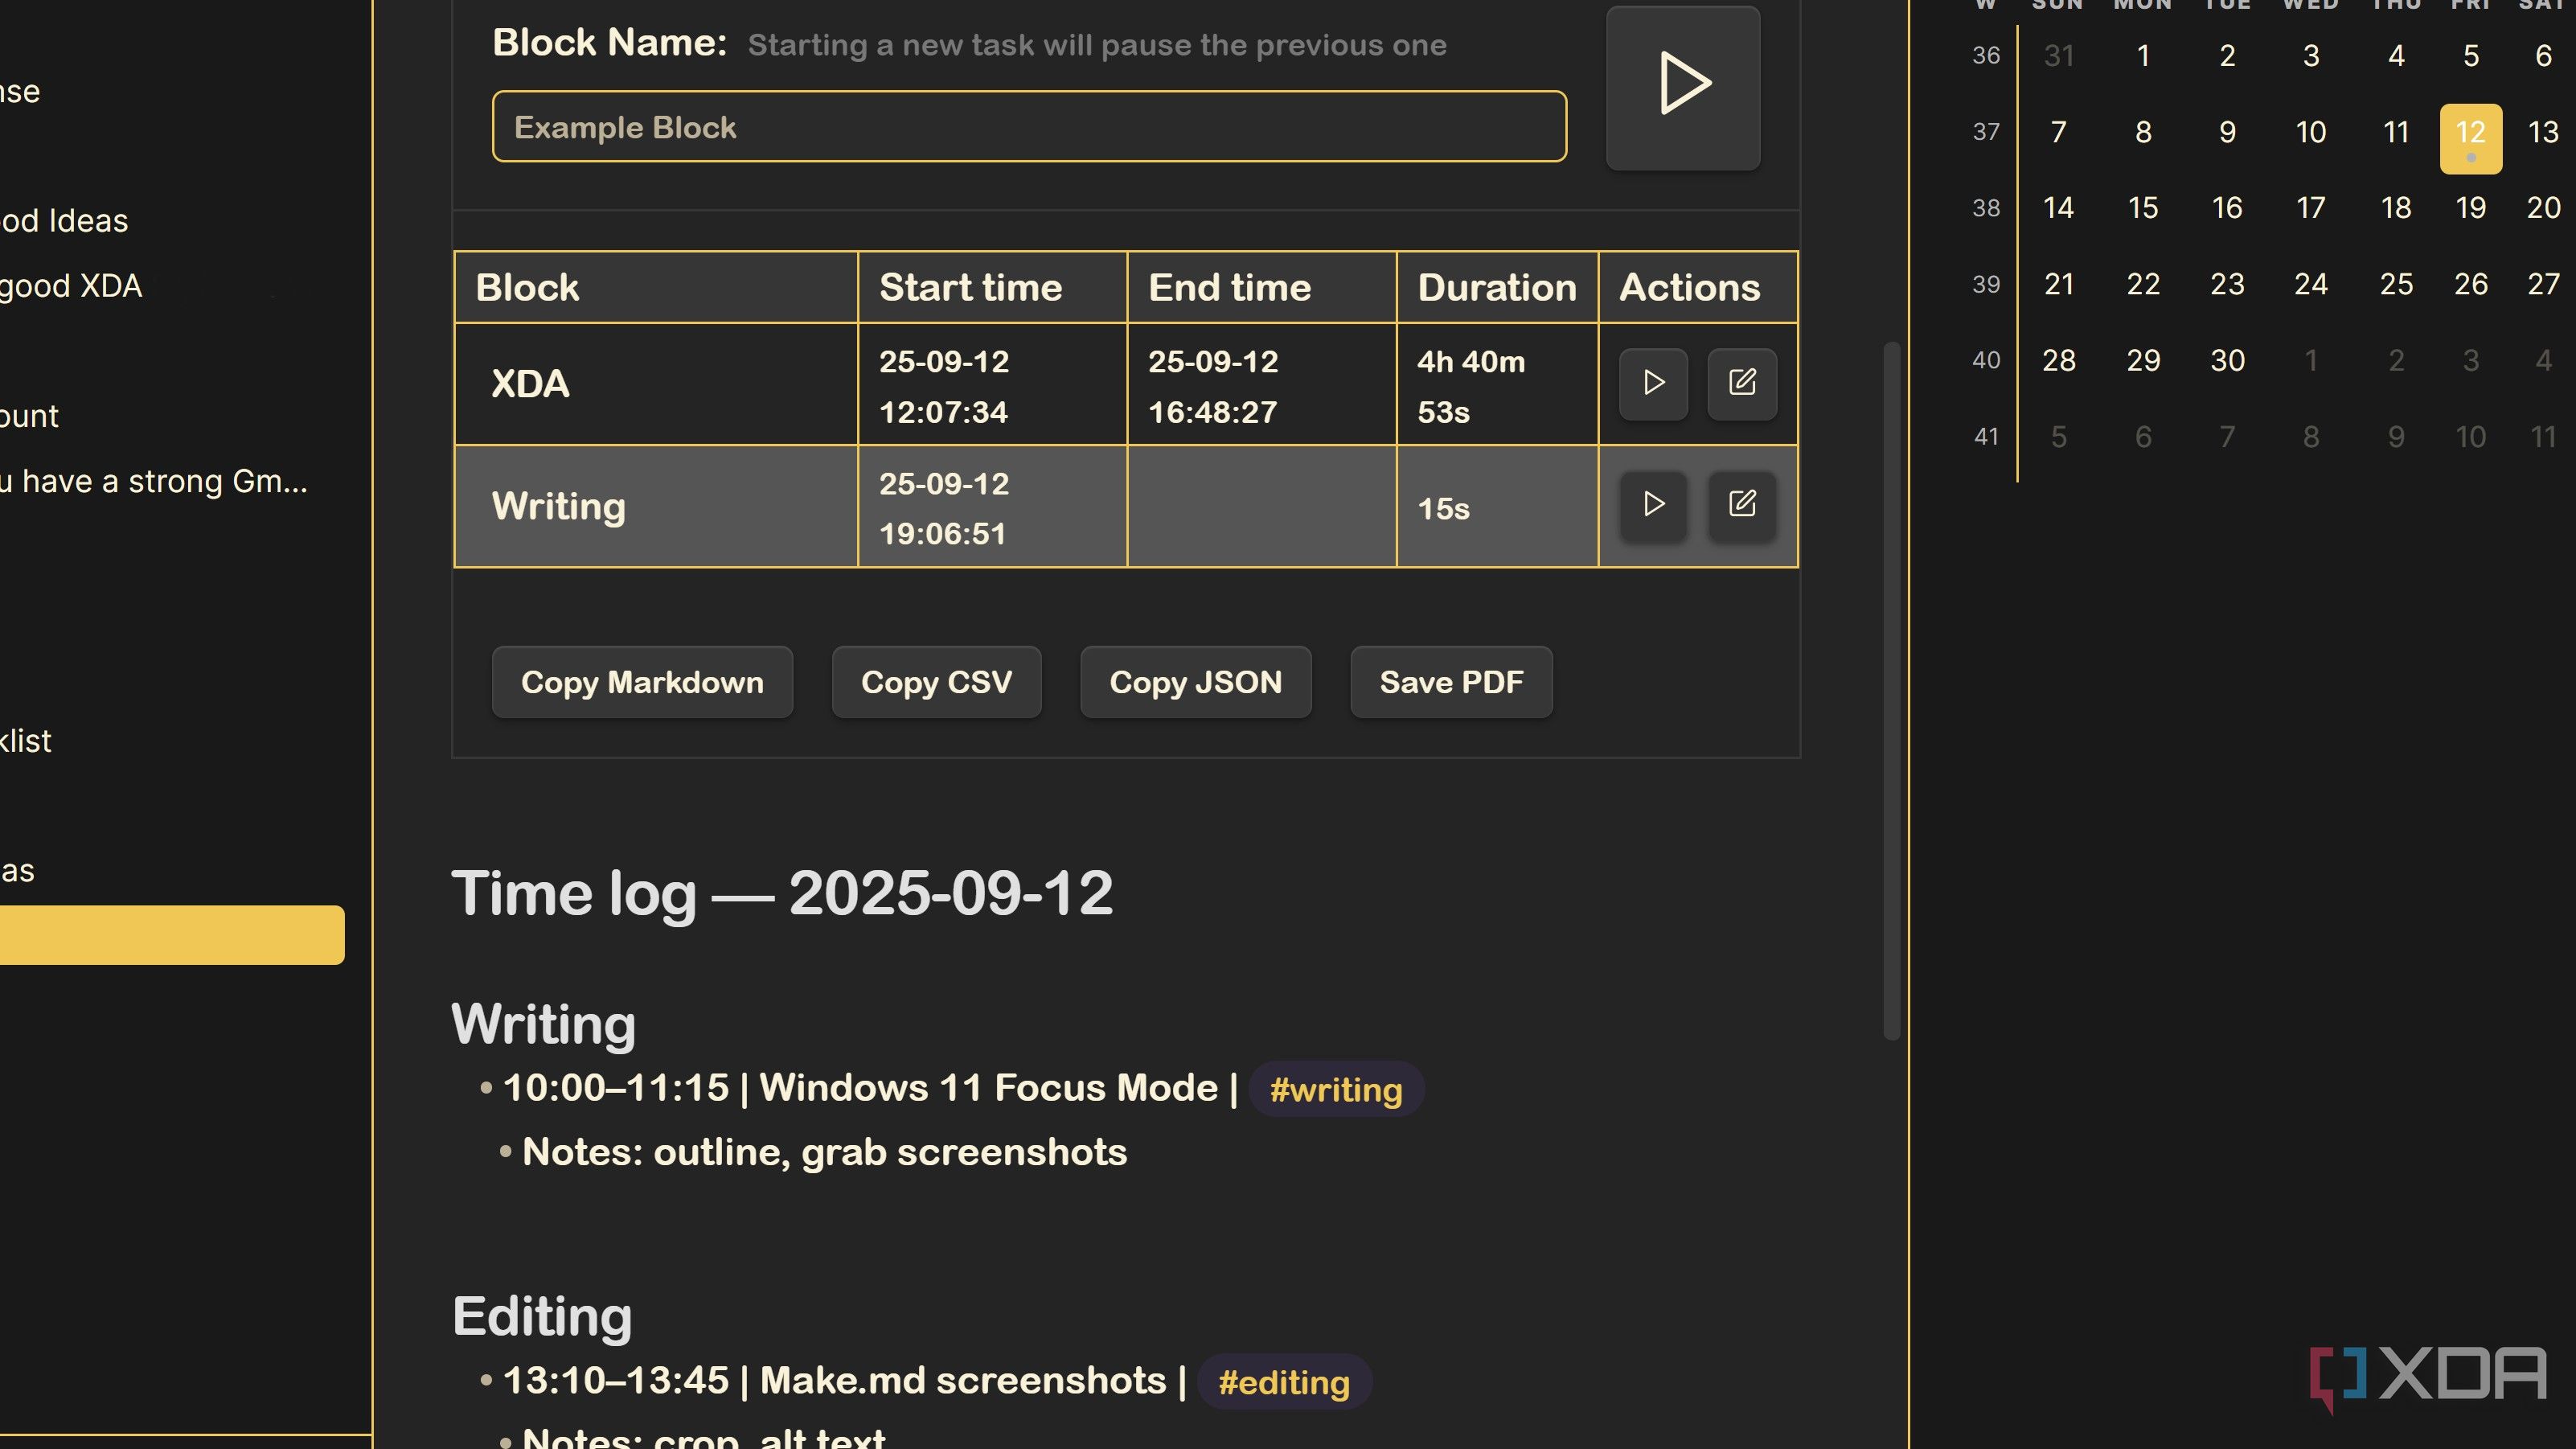
Task: Click the Editing section heading
Action: click(x=542, y=1316)
